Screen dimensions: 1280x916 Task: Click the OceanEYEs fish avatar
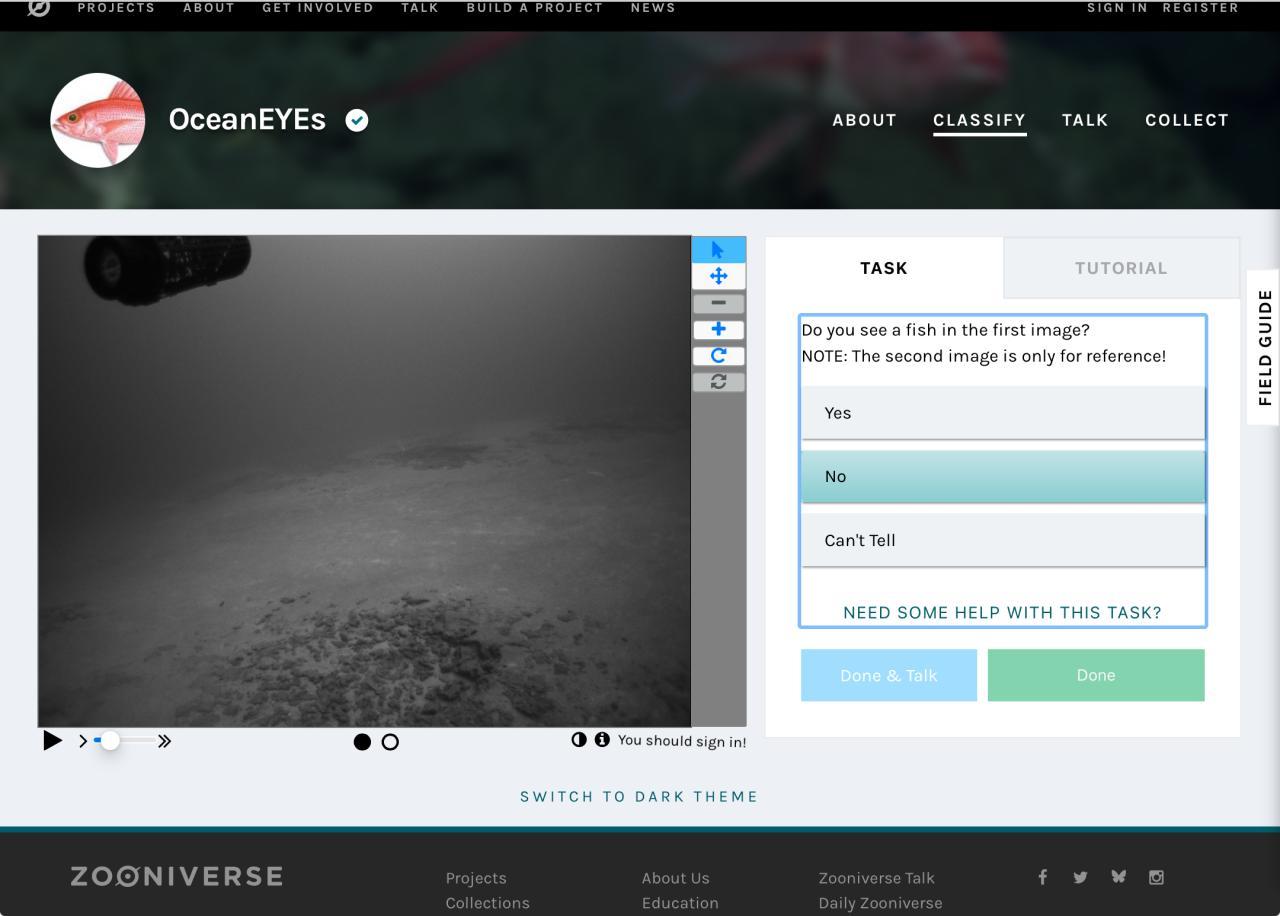click(98, 120)
